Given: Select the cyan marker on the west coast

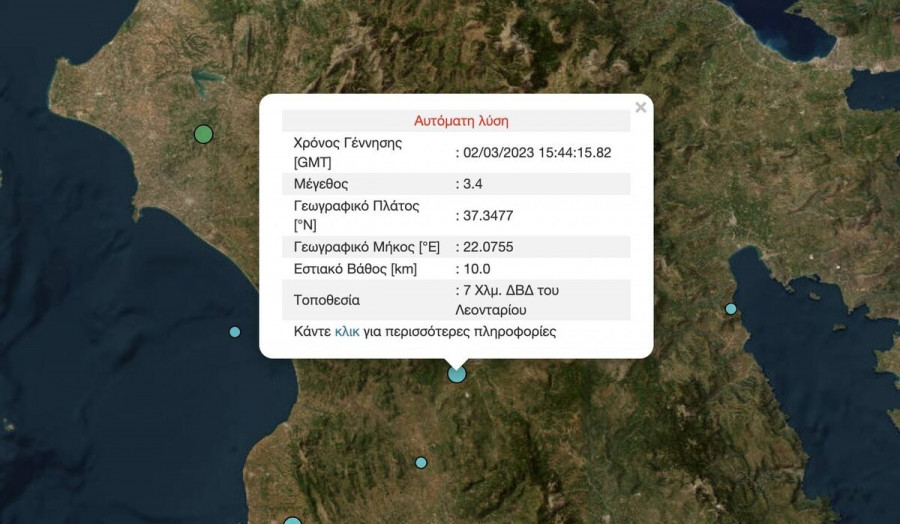Looking at the screenshot, I should (235, 332).
